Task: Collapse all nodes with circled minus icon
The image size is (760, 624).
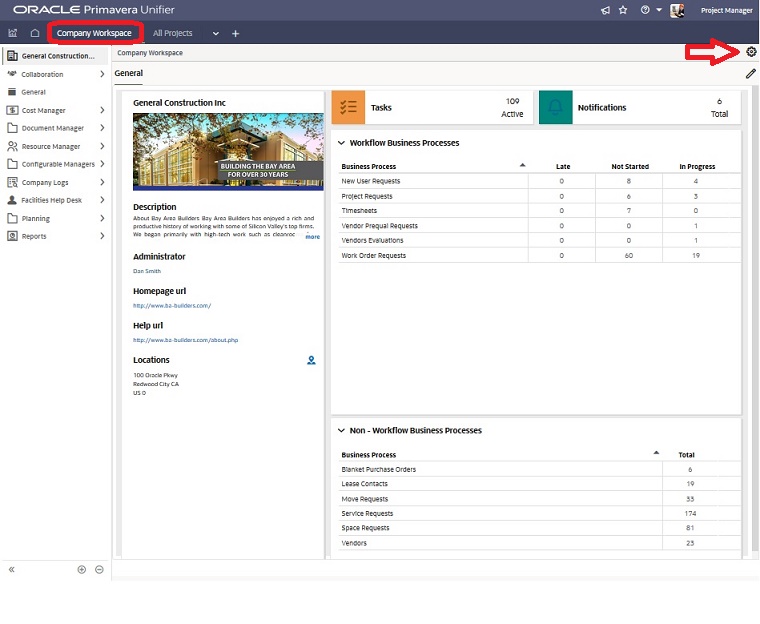Action: pos(99,569)
